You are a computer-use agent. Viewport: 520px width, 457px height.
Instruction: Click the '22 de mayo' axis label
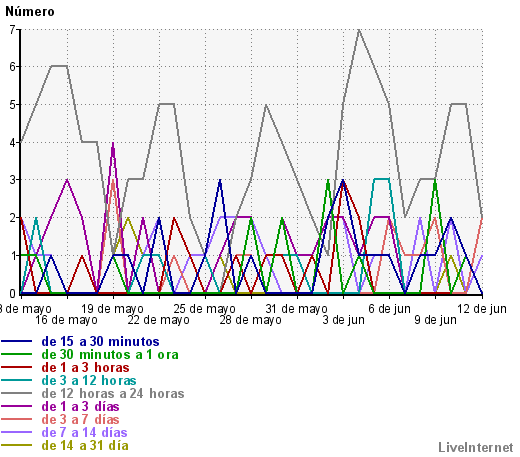point(158,320)
